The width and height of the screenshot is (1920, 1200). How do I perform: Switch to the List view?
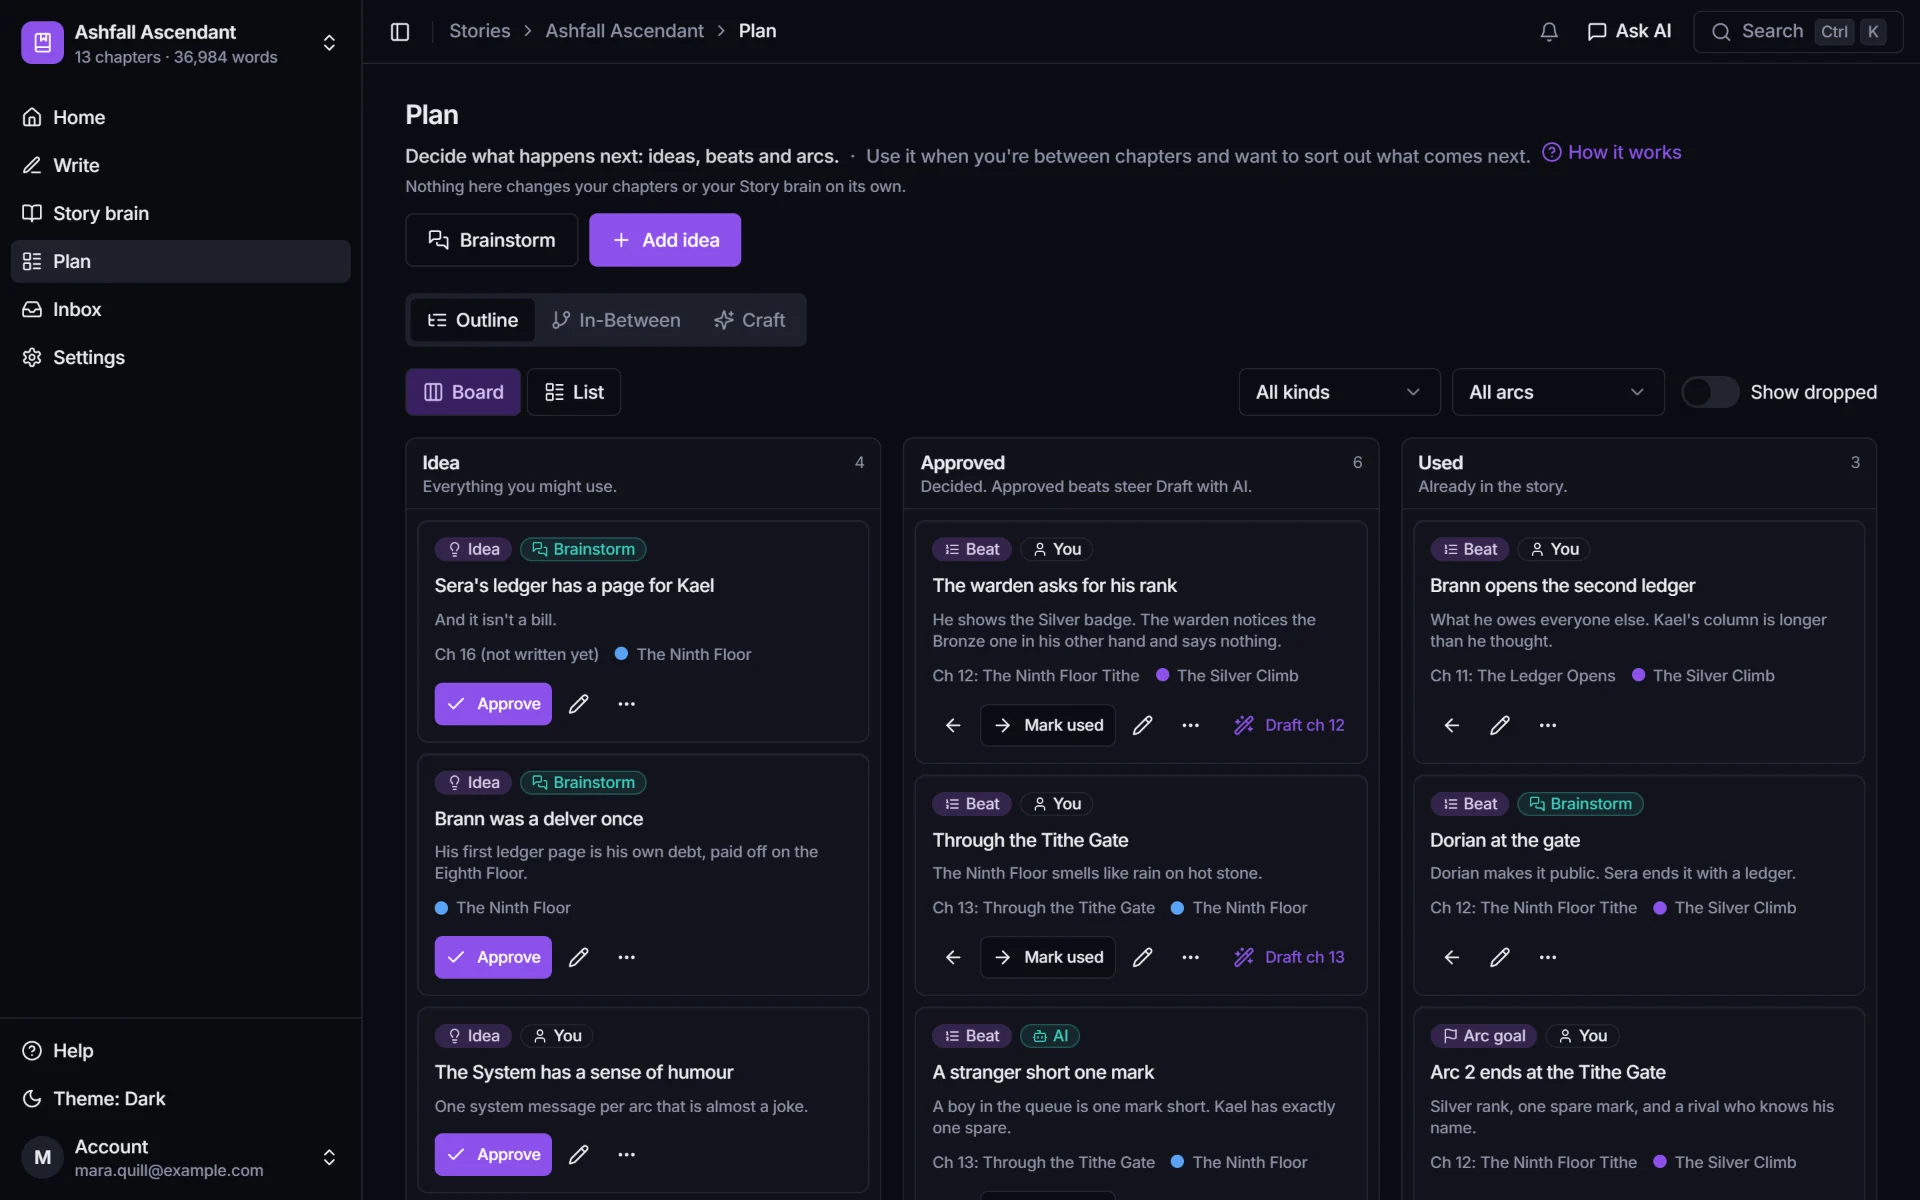click(574, 392)
